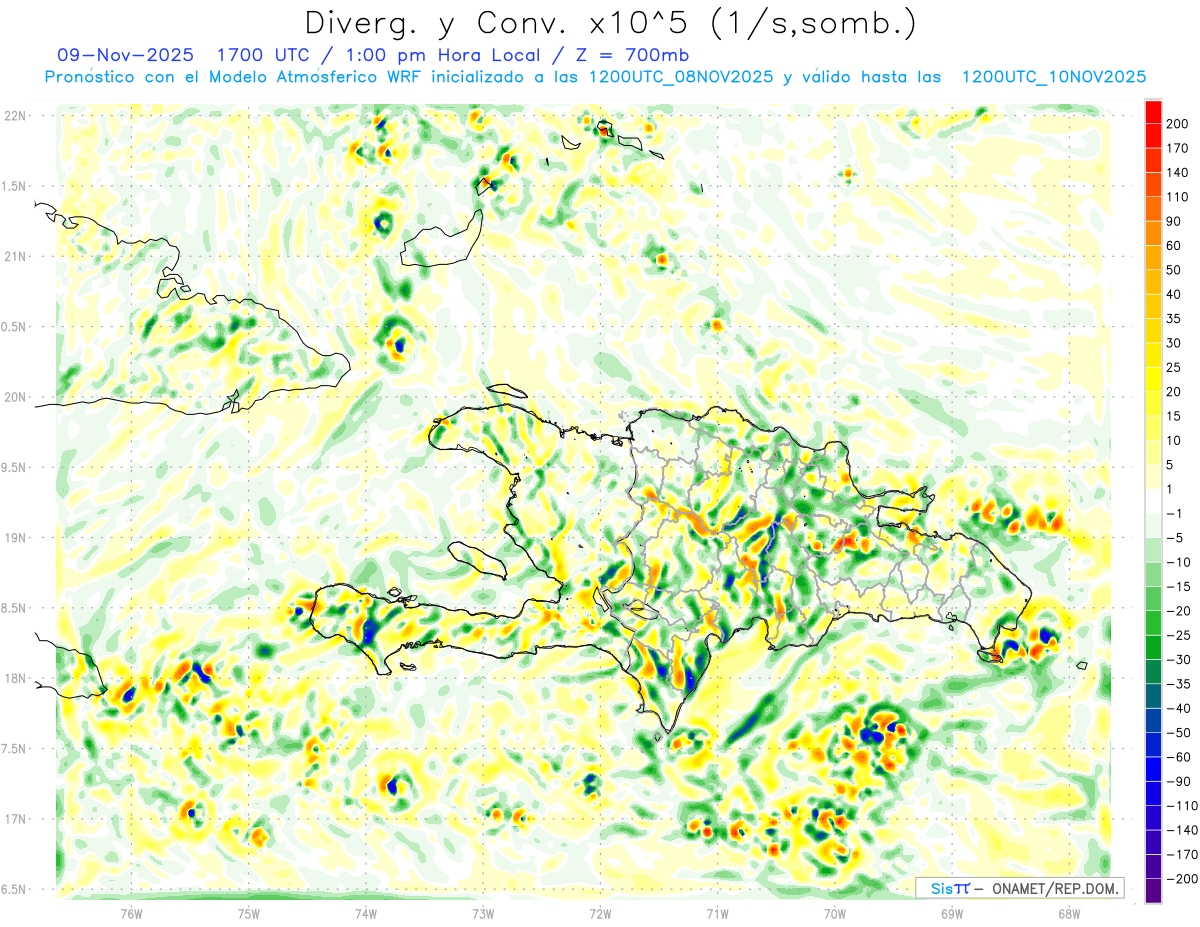The height and width of the screenshot is (927, 1200).
Task: Pick the purple swatch below the -200 mark
Action: (x=1153, y=890)
